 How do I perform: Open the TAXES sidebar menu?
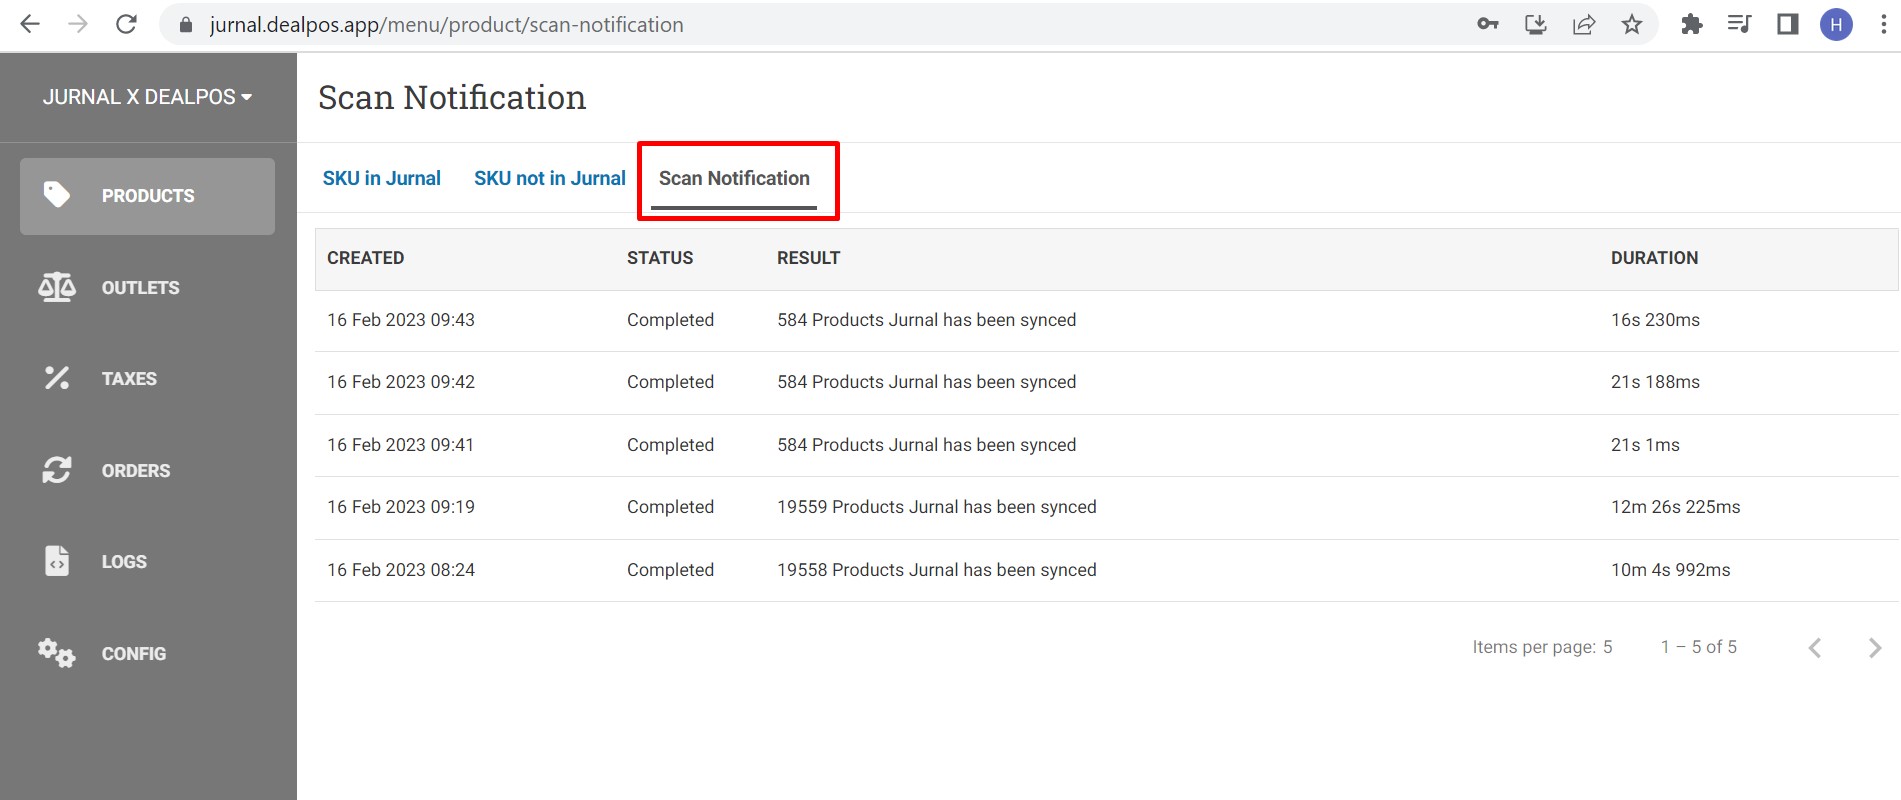coord(147,379)
